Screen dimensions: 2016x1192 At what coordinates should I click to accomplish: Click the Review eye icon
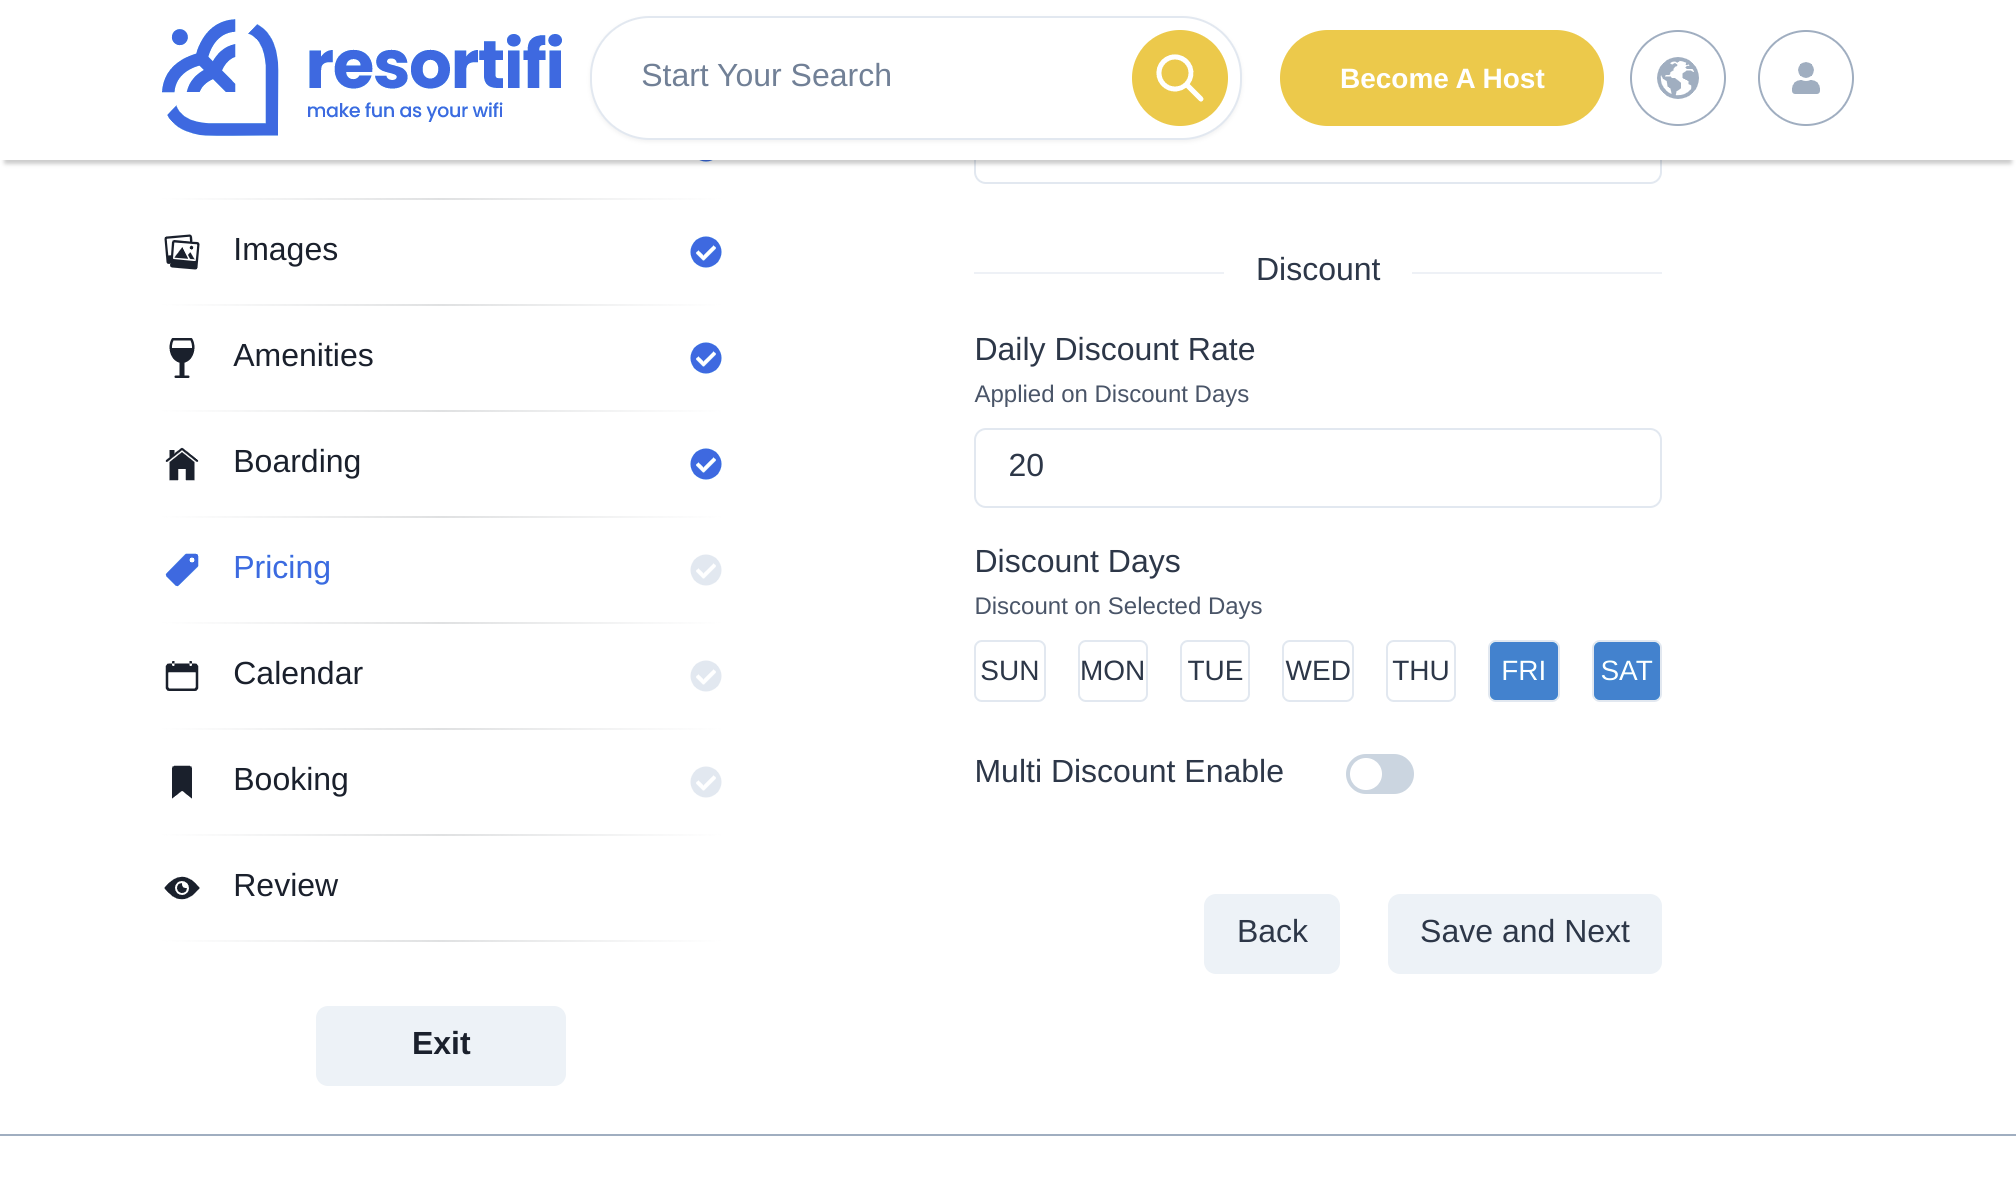[x=182, y=887]
